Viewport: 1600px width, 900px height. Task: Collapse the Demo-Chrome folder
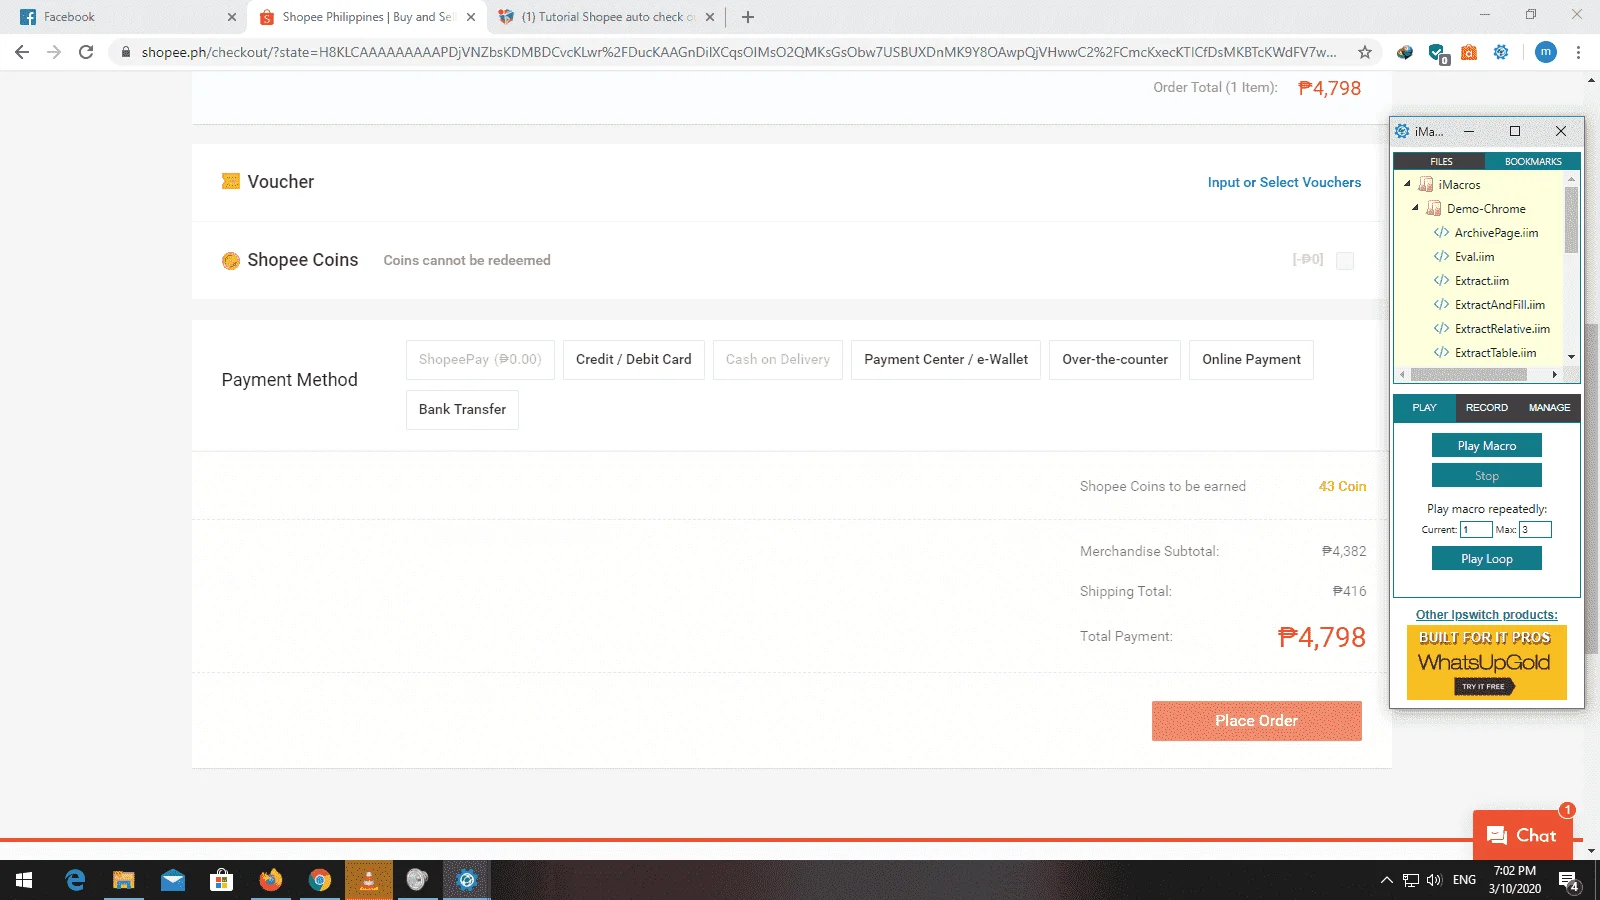tap(1416, 208)
